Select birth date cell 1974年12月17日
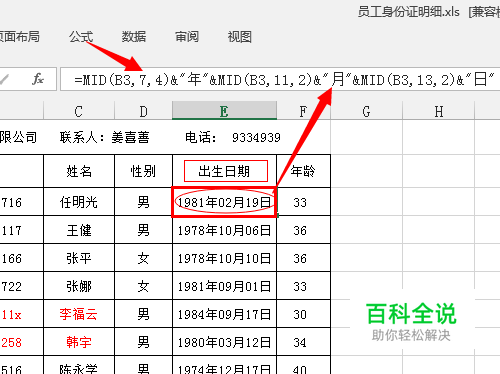Screen dimensions: 500x374 225,365
